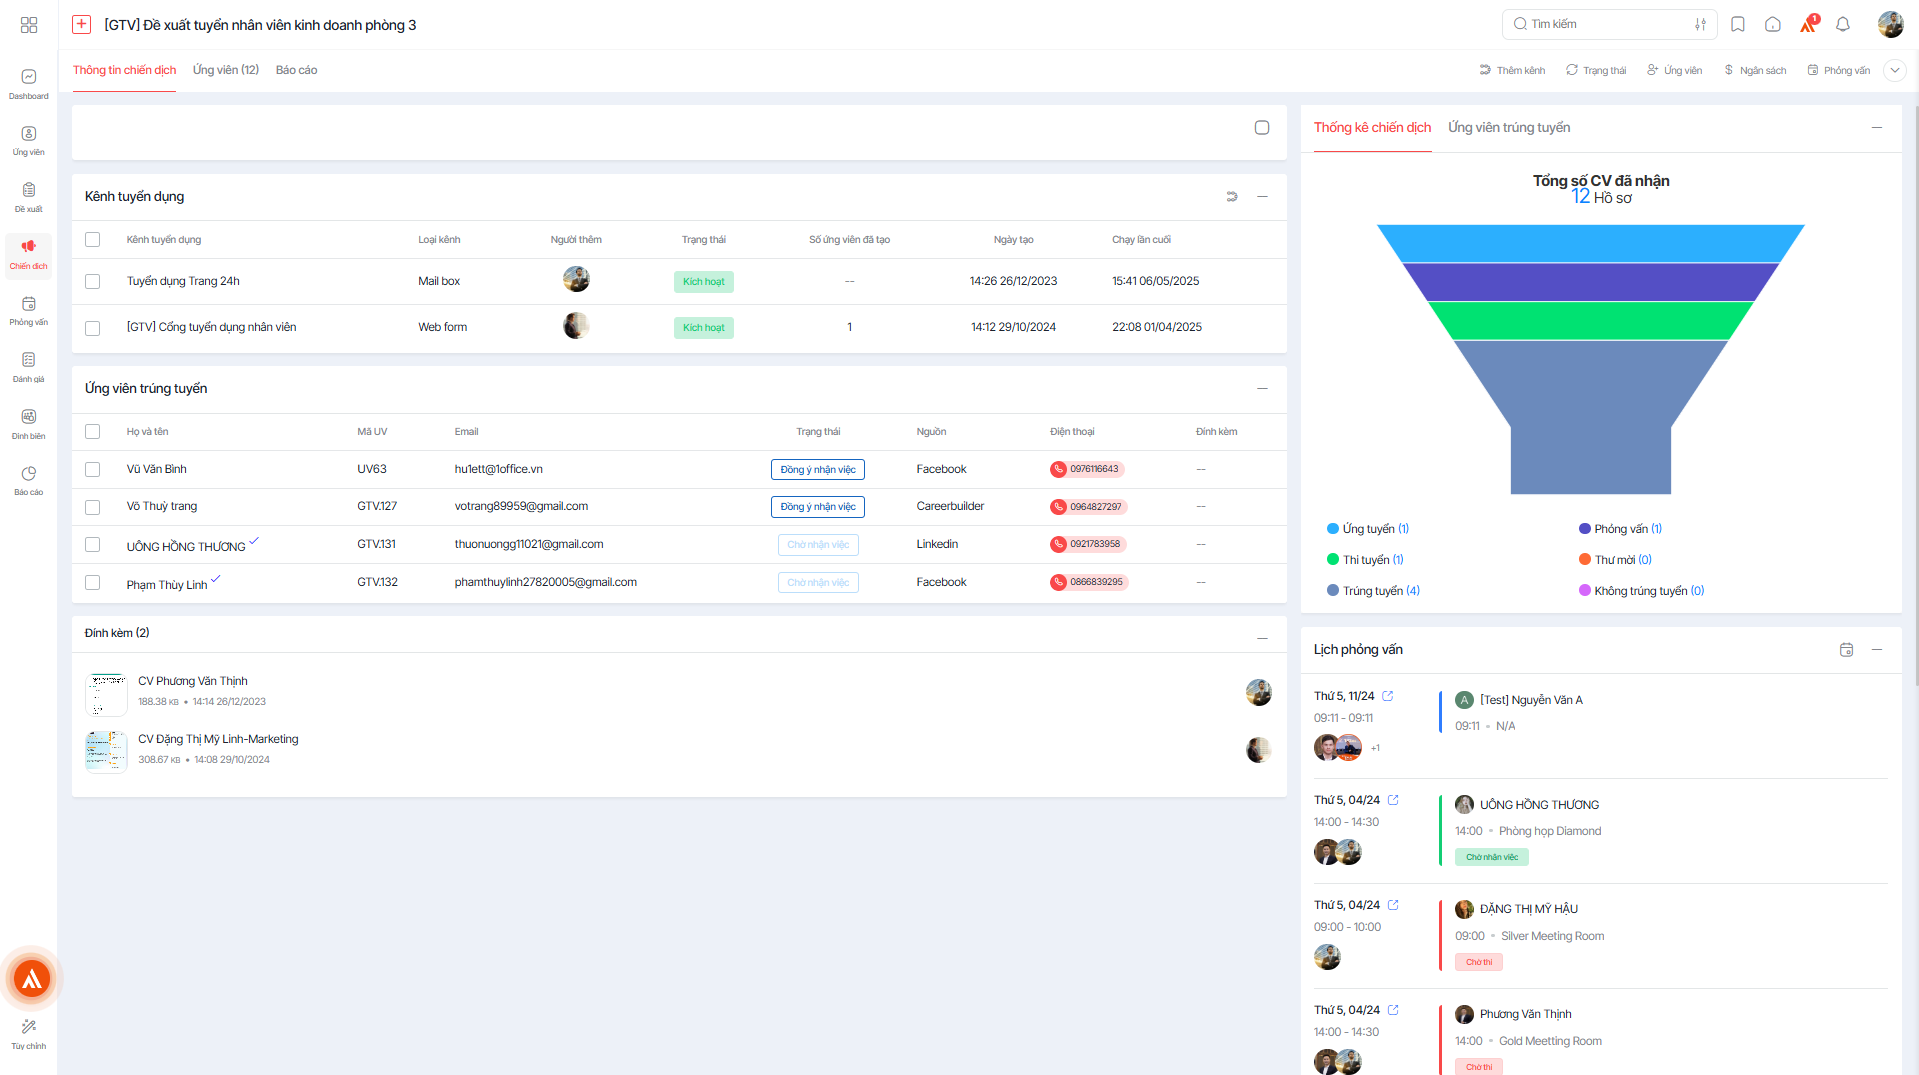1919x1075 pixels.
Task: Open Thông tin chiến dịch tab
Action: [124, 70]
